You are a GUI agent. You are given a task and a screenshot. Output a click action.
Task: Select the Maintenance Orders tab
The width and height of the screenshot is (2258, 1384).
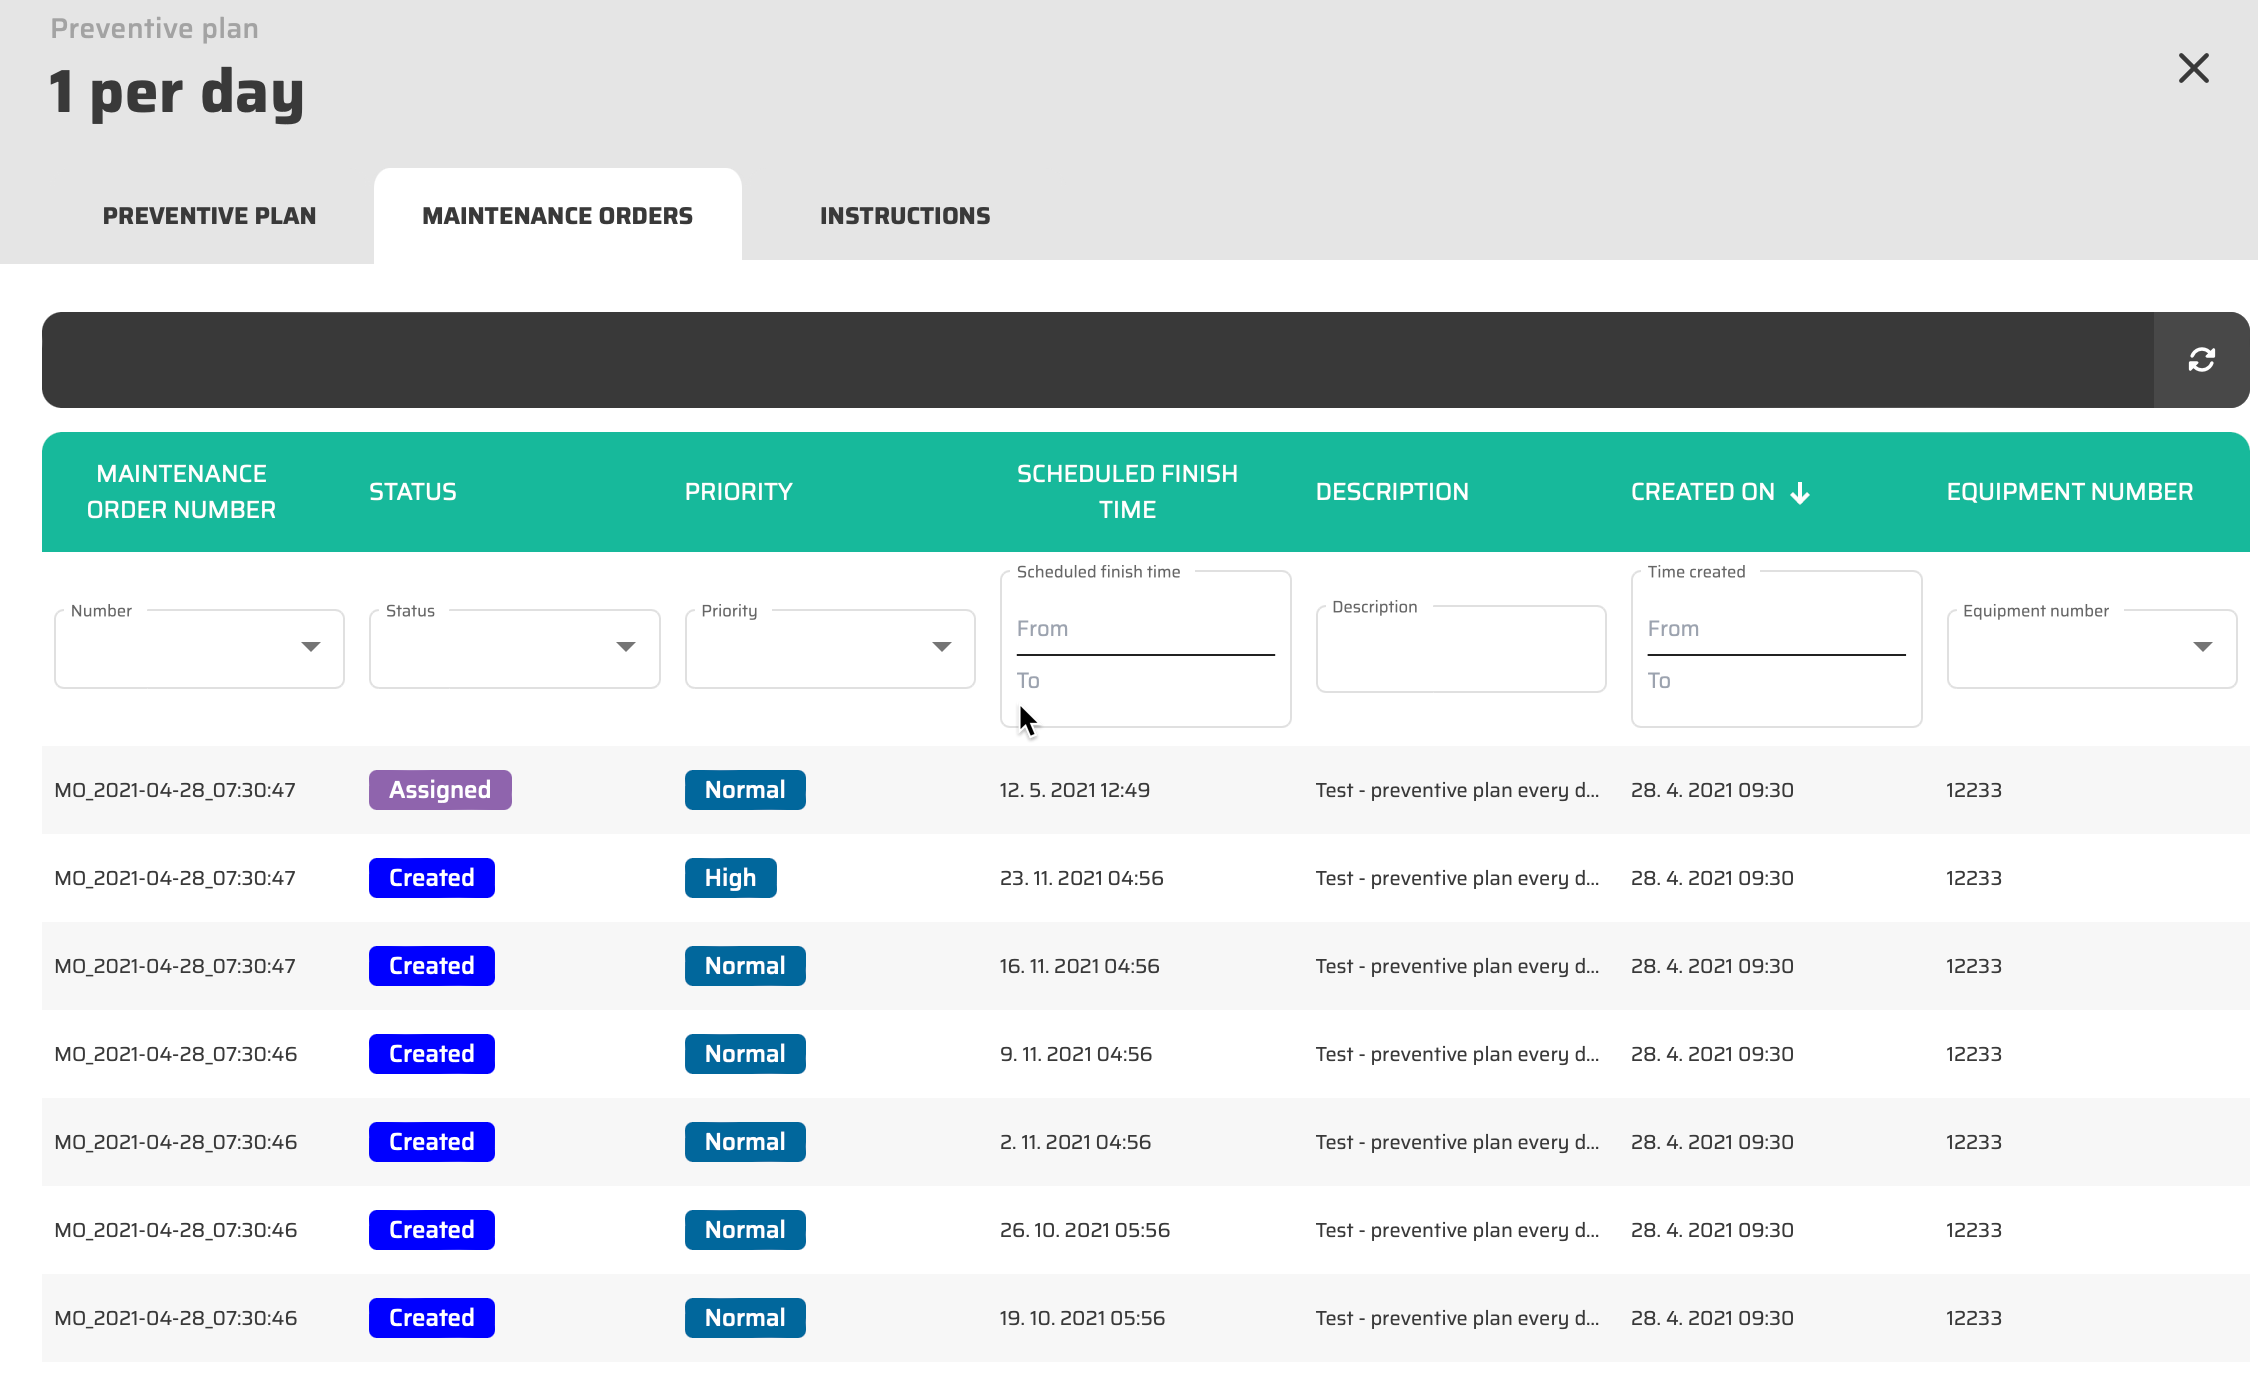(557, 216)
